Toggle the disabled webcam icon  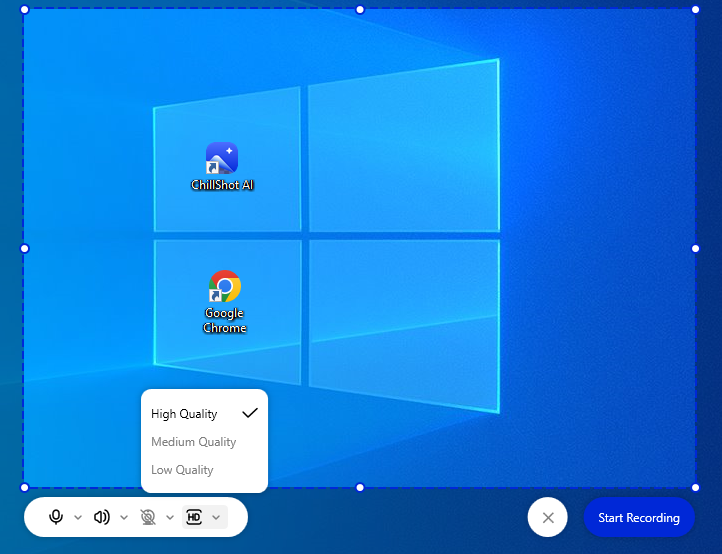(148, 517)
